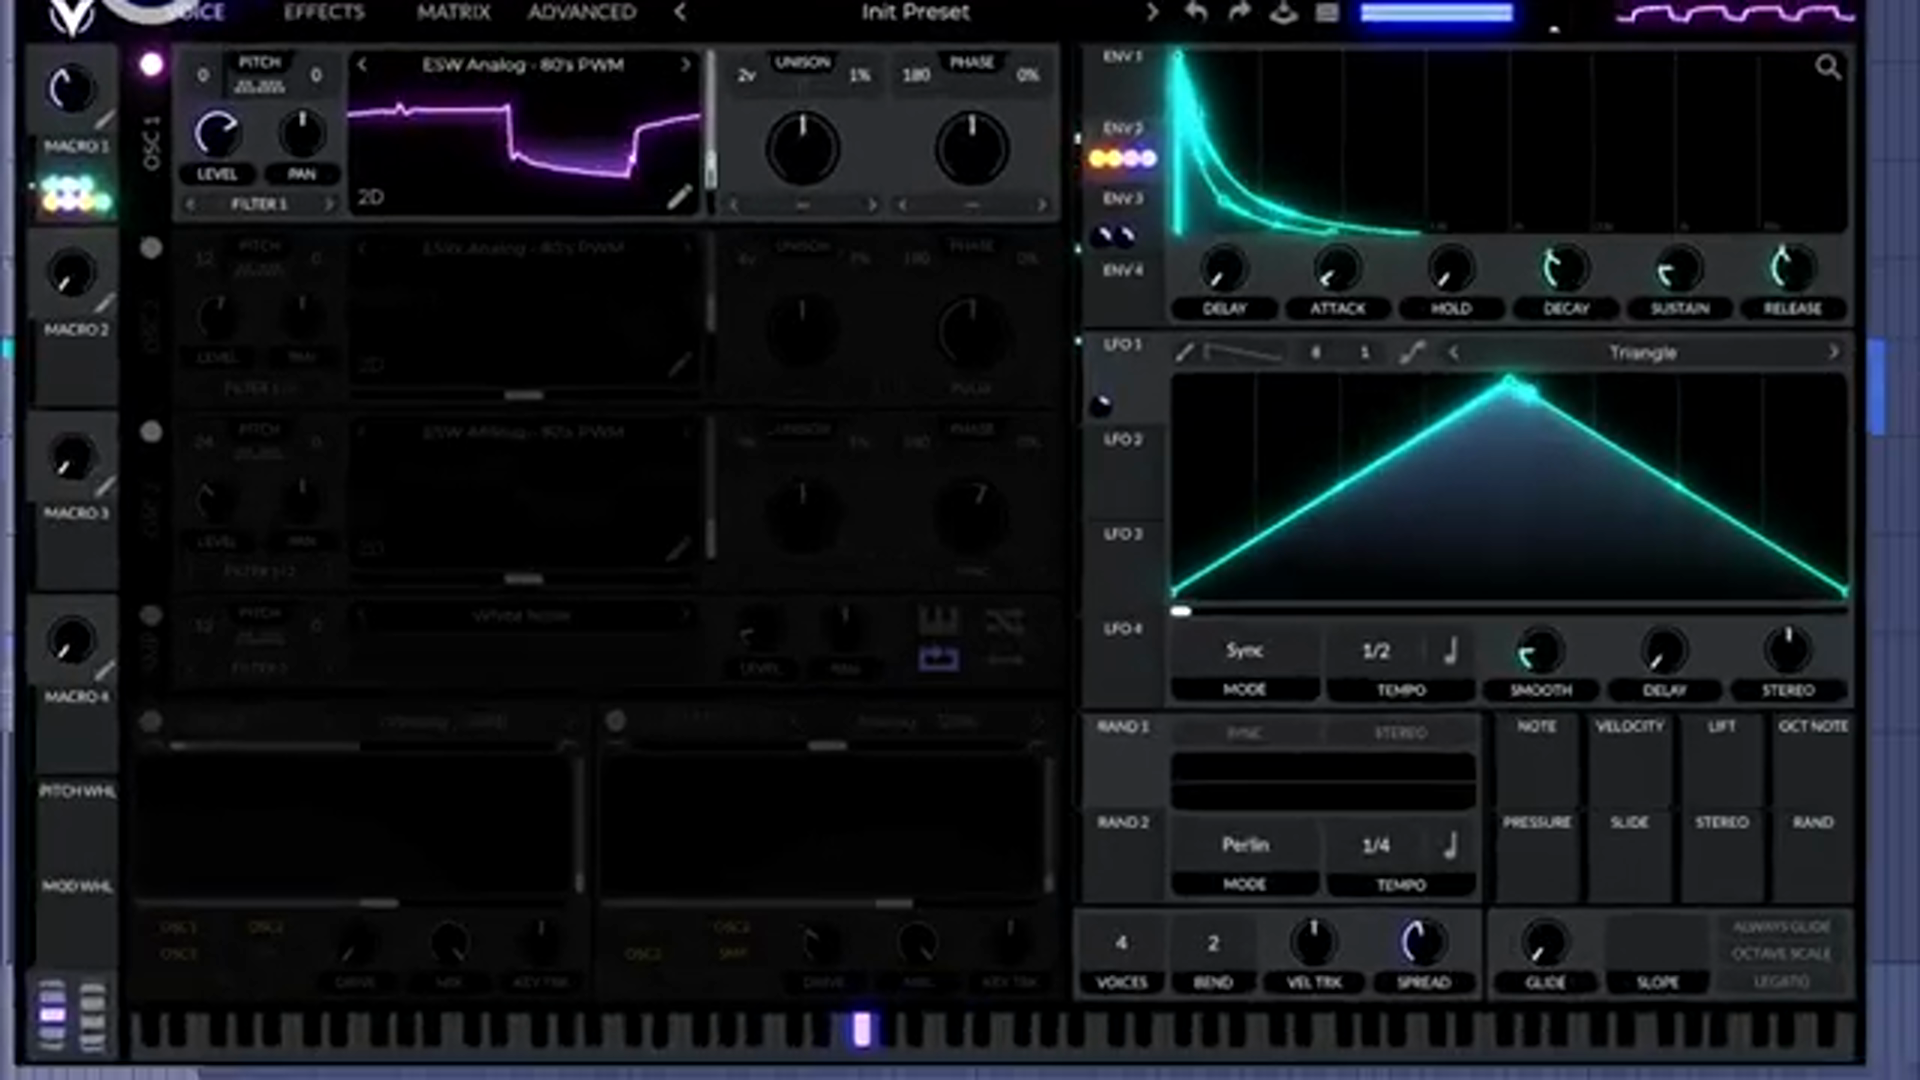Click the LFO 1 smooth curve icon

click(1412, 352)
